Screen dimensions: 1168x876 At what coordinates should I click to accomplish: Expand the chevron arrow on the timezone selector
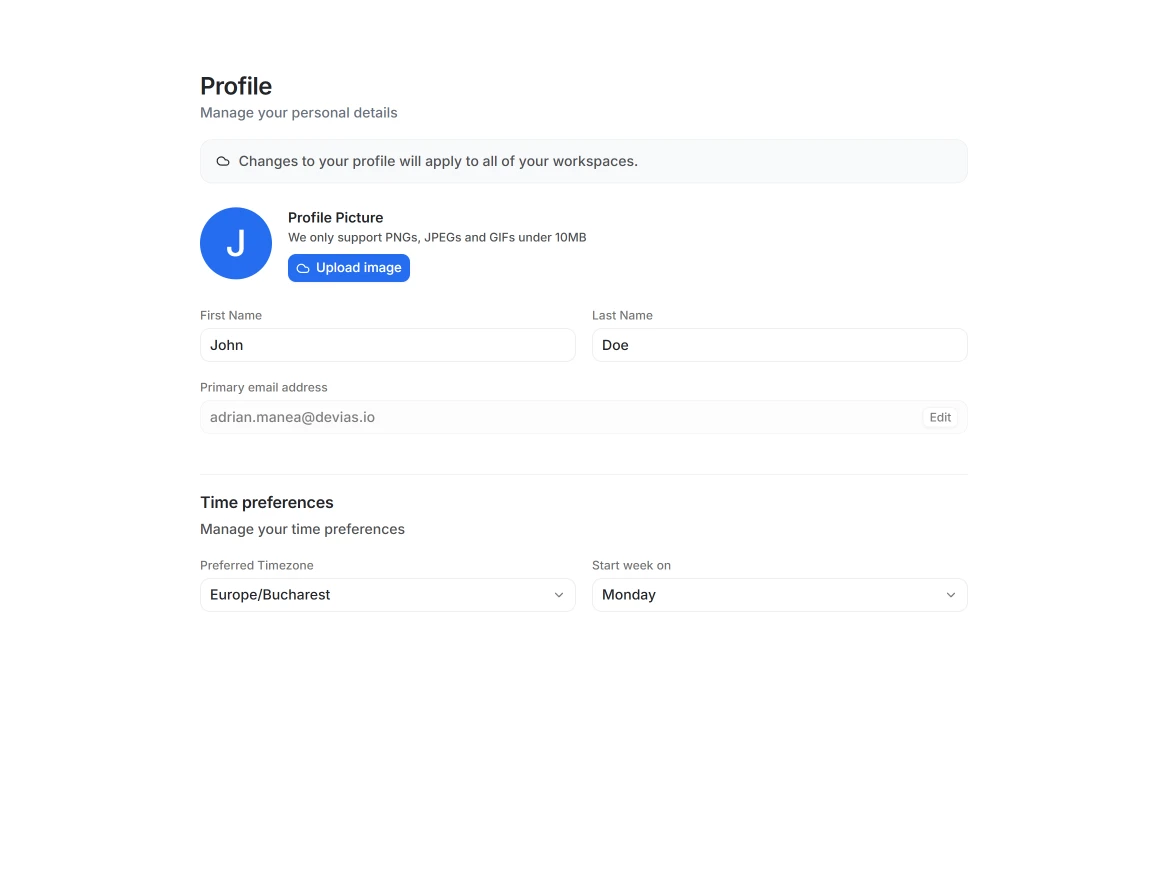[x=559, y=595]
